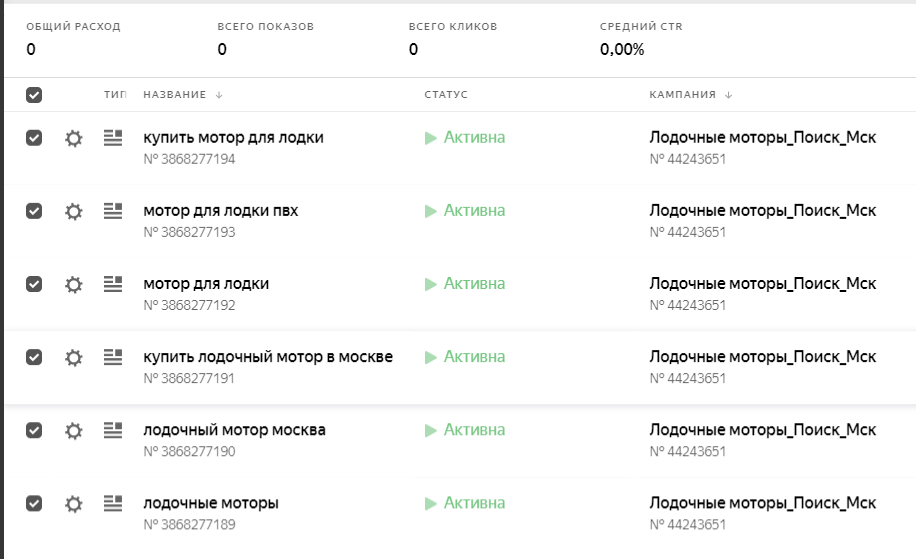The image size is (916, 559).
Task: Click the type icon of «купить лодочный мотор в москве»
Action: click(113, 356)
